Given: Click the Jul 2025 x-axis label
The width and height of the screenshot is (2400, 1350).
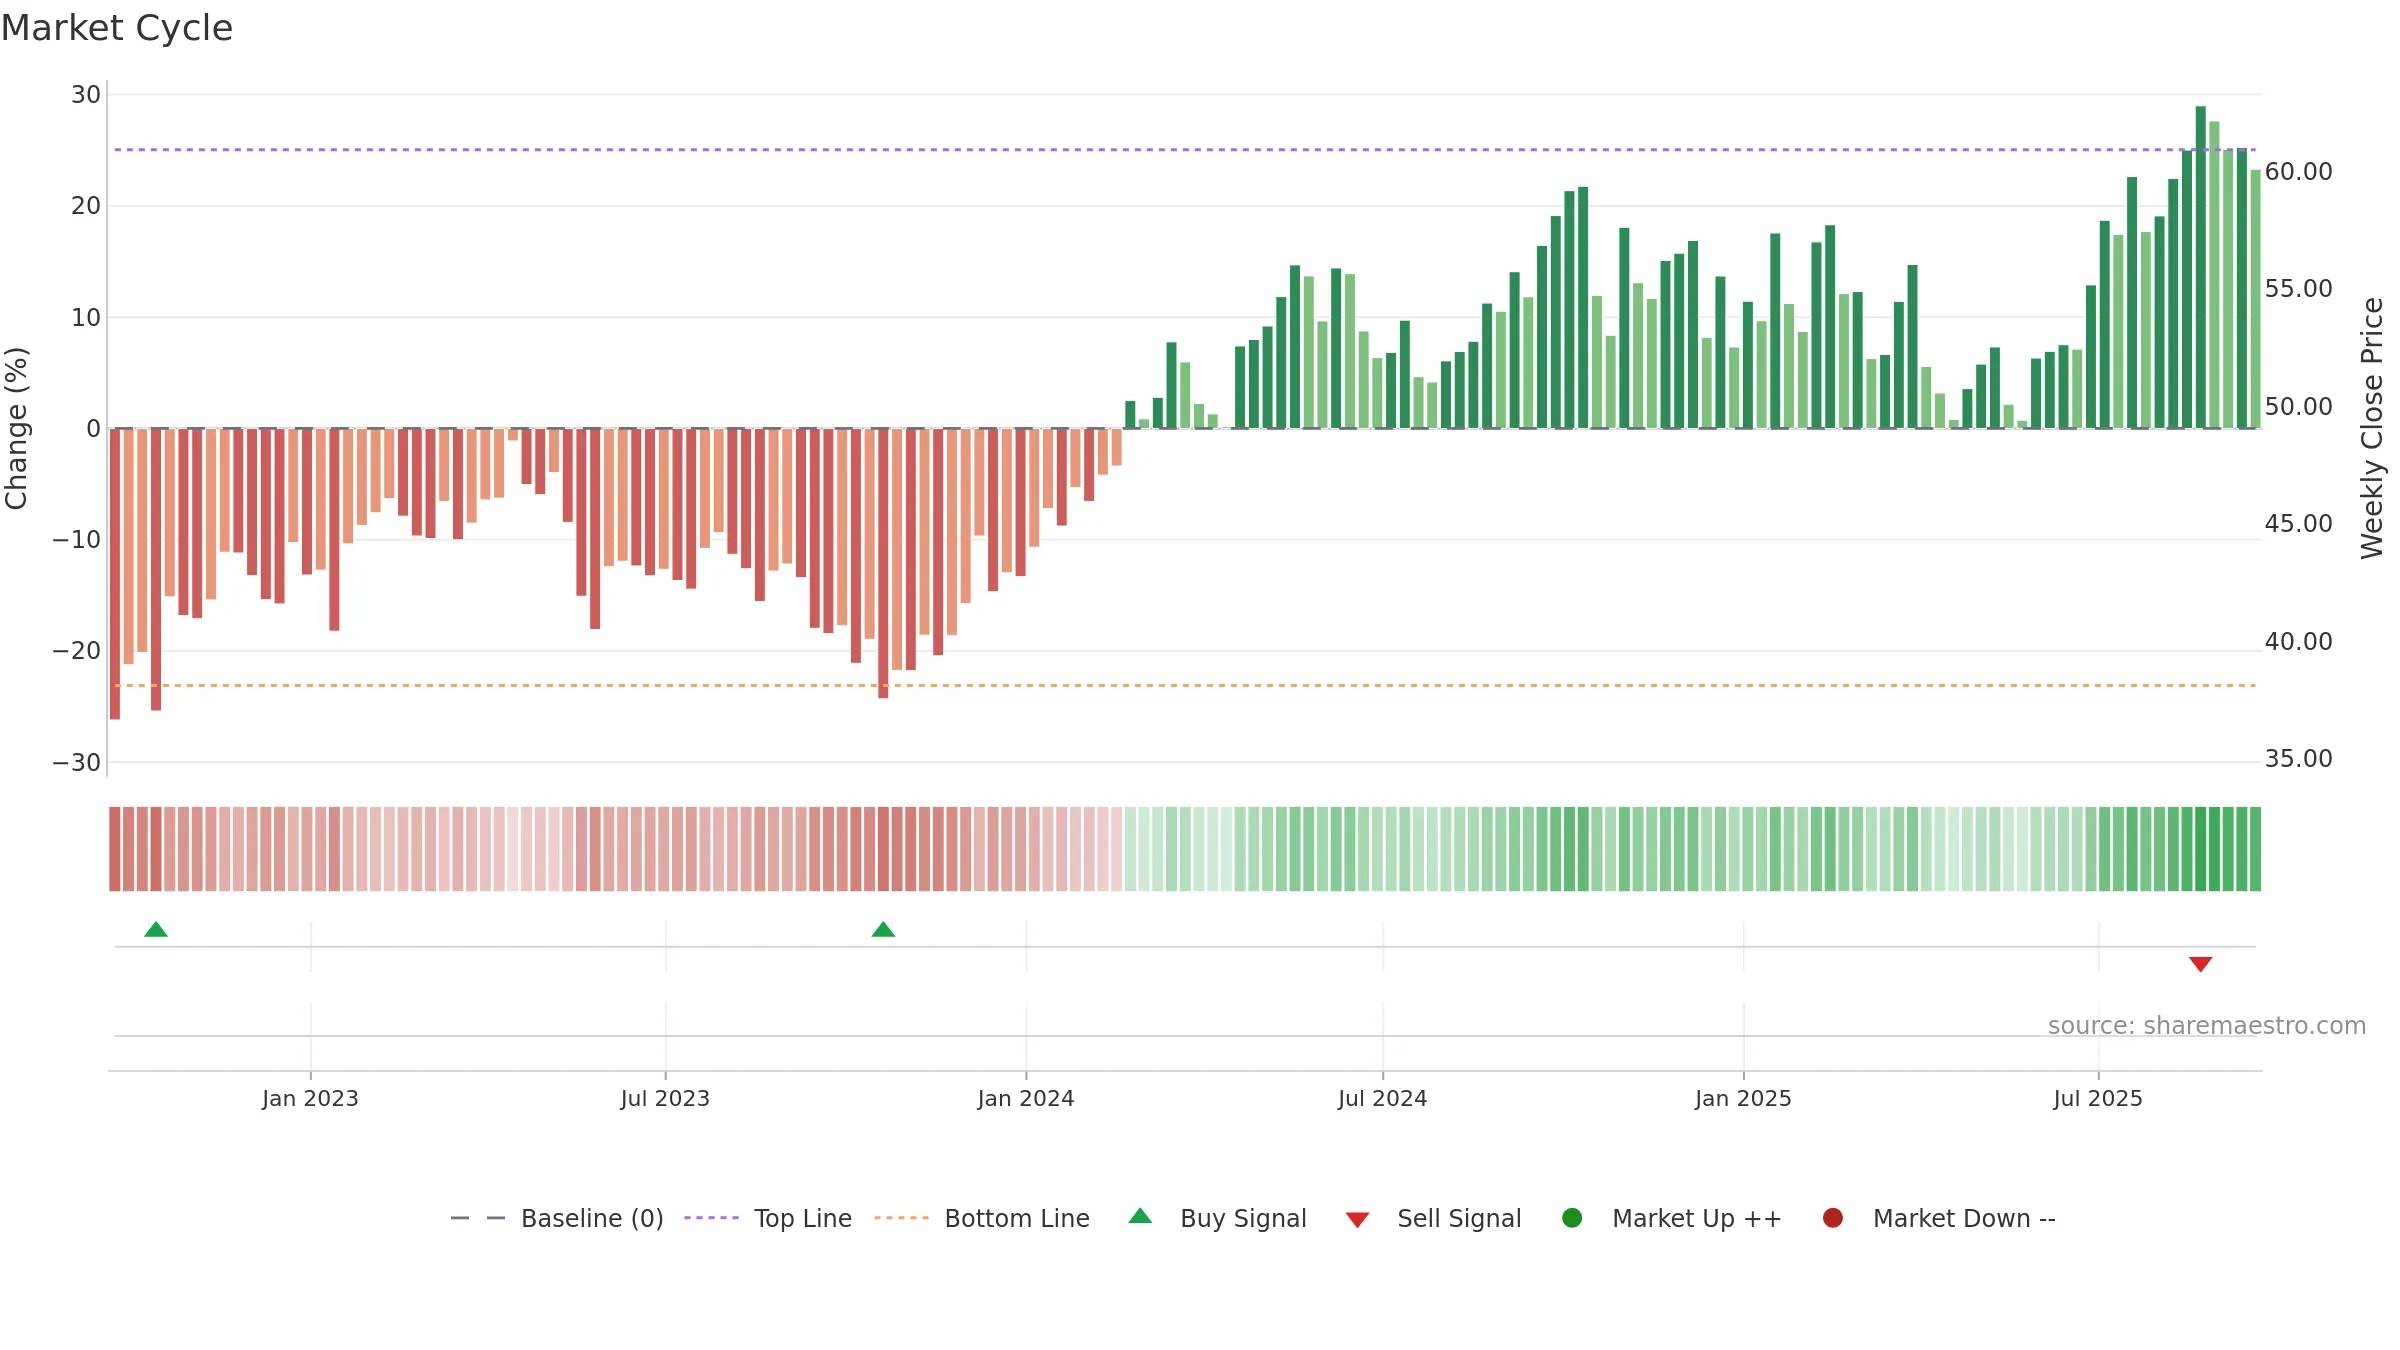Looking at the screenshot, I should point(2098,1098).
